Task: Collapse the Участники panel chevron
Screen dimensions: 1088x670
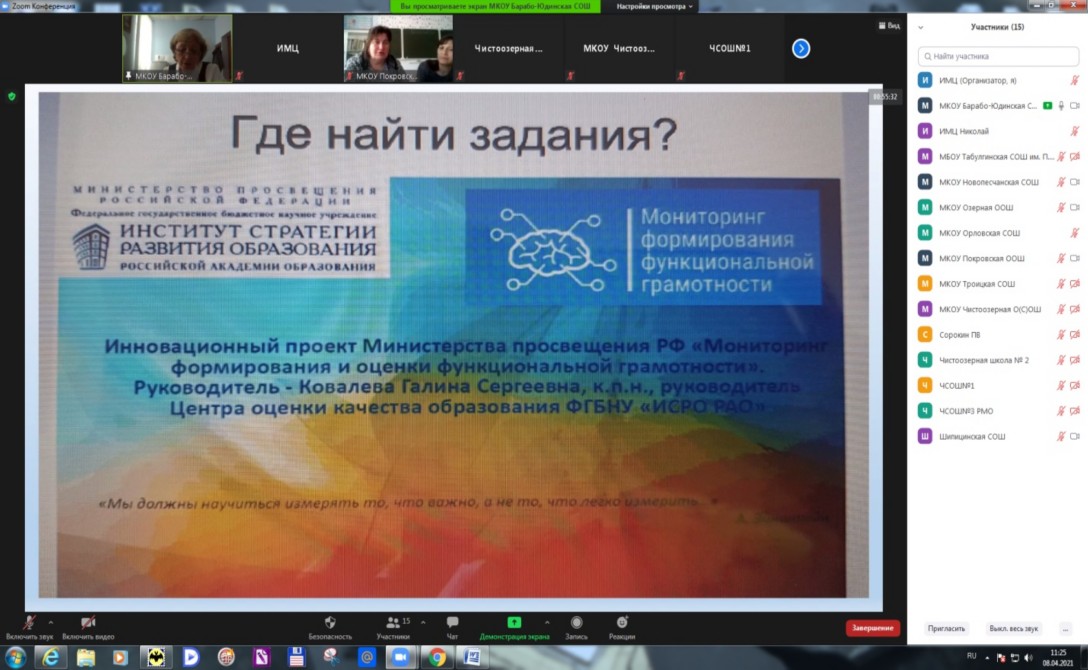Action: coord(920,27)
